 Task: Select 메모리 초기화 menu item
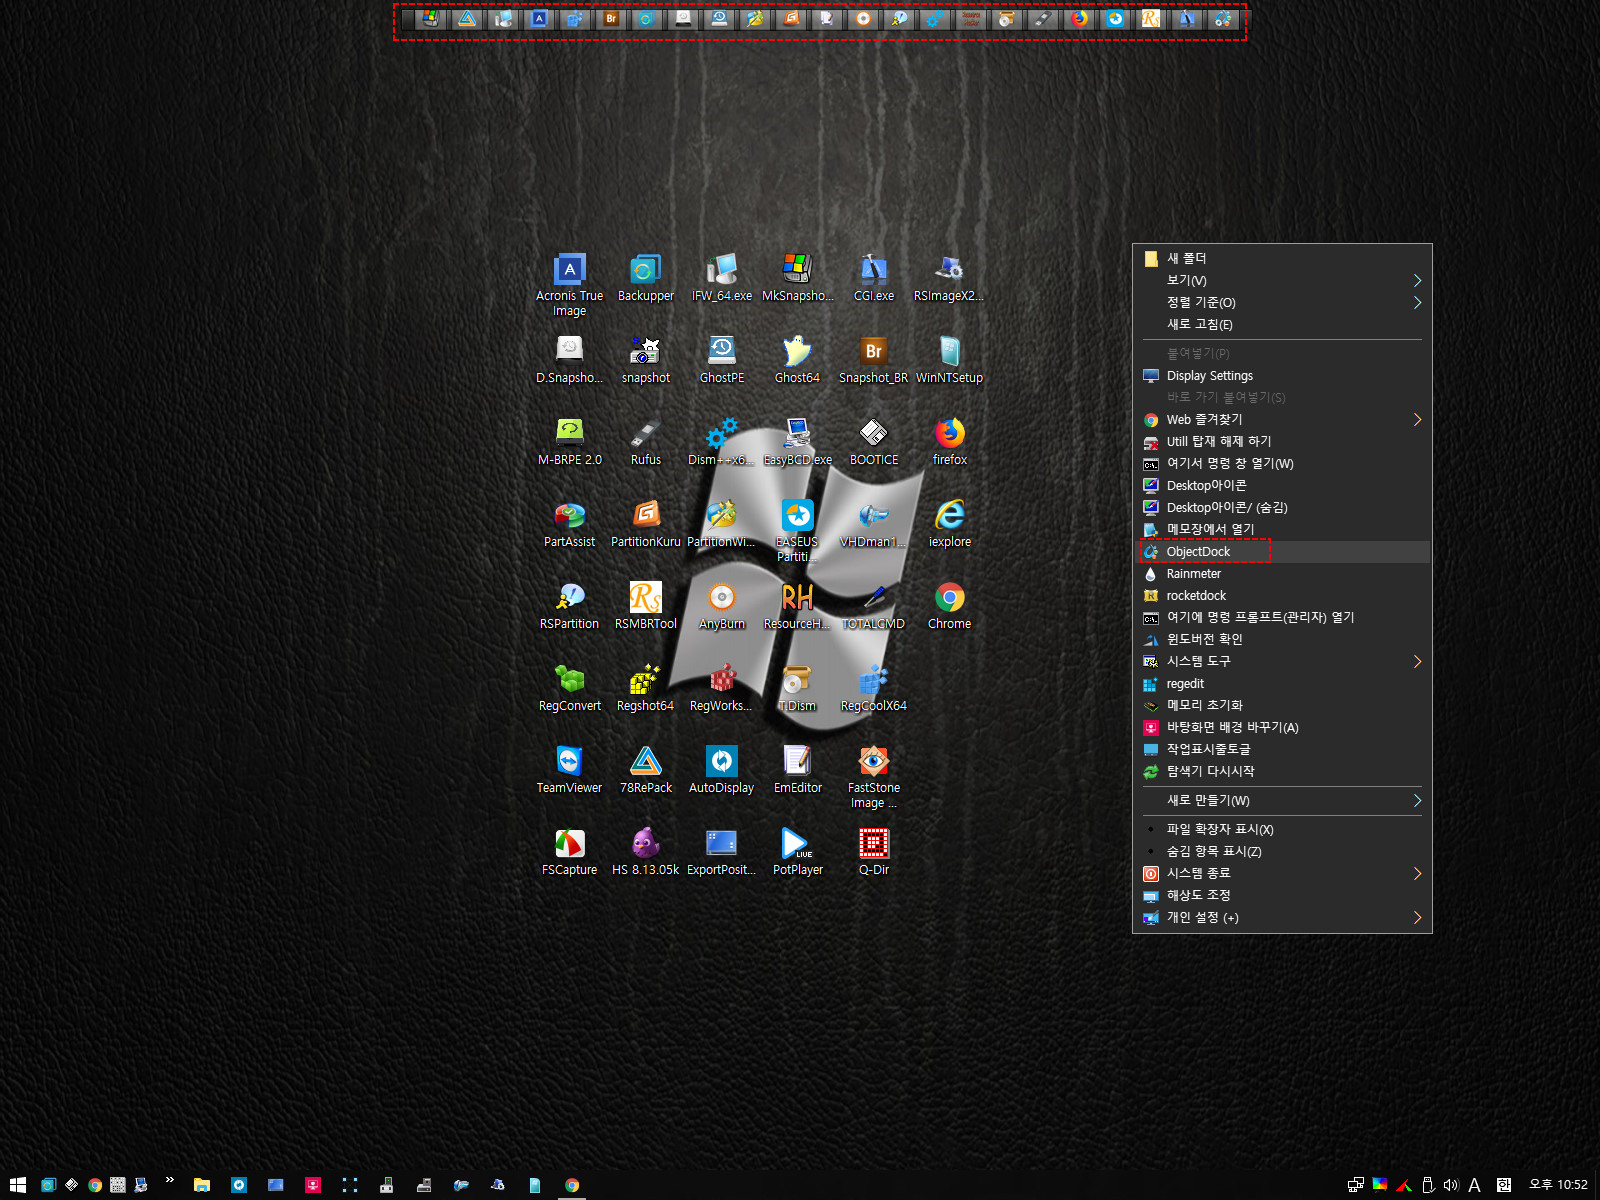1282,705
